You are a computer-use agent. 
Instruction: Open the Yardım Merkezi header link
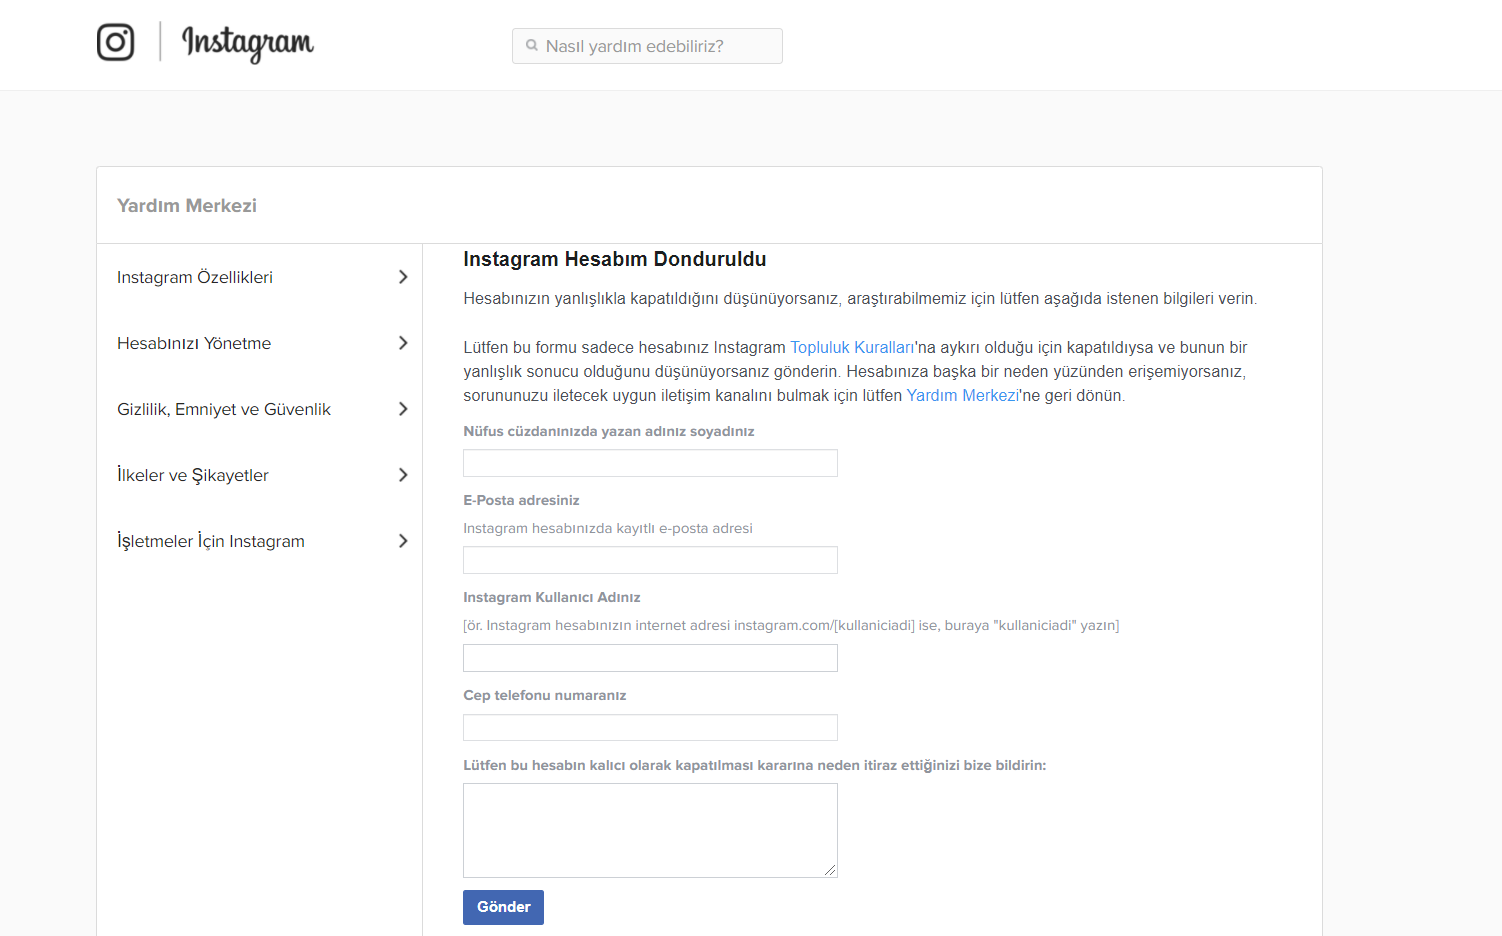point(187,205)
